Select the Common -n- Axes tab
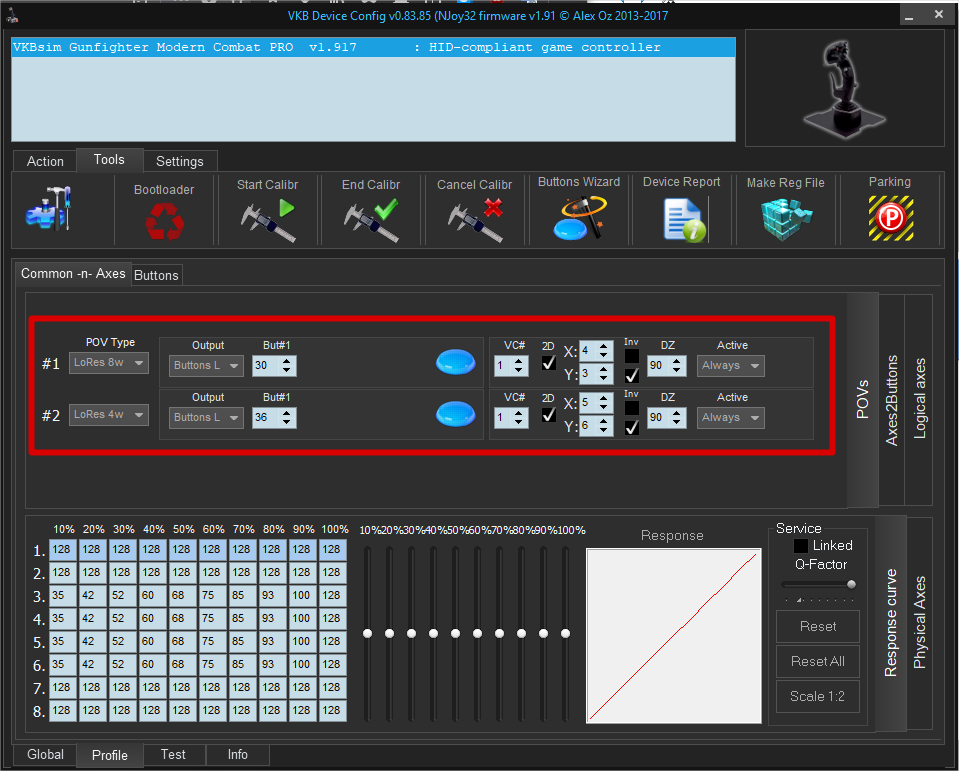 pyautogui.click(x=73, y=273)
